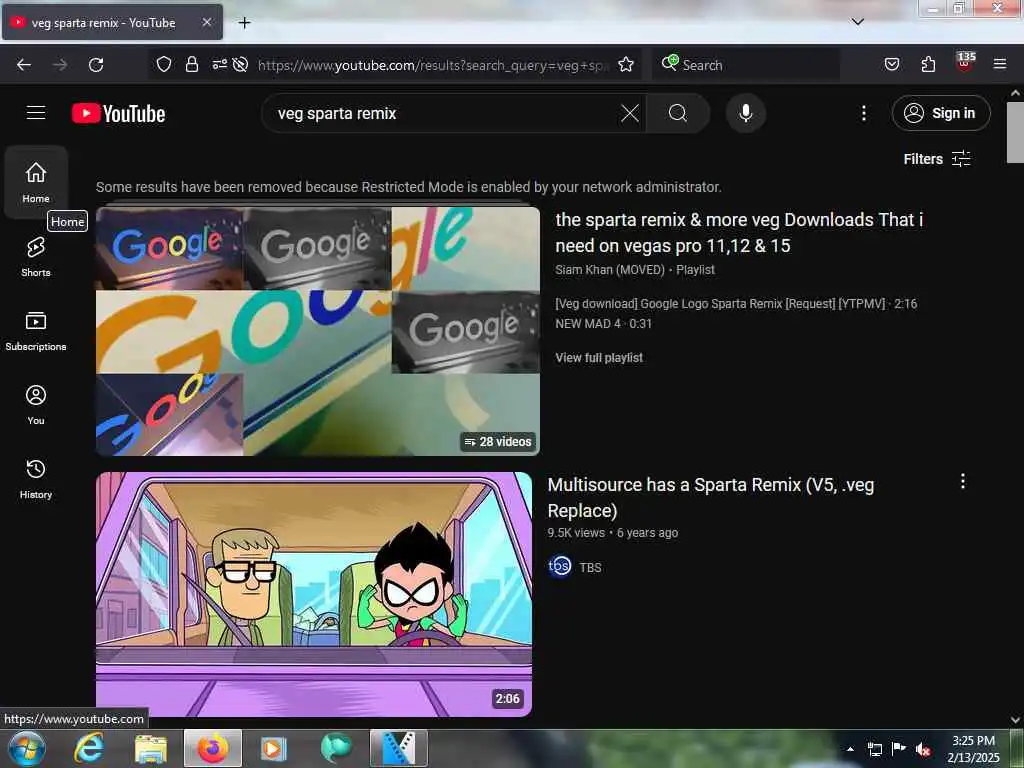Open Multisource has a Sparta Remix video title
Viewport: 1024px width, 768px height.
pos(711,498)
